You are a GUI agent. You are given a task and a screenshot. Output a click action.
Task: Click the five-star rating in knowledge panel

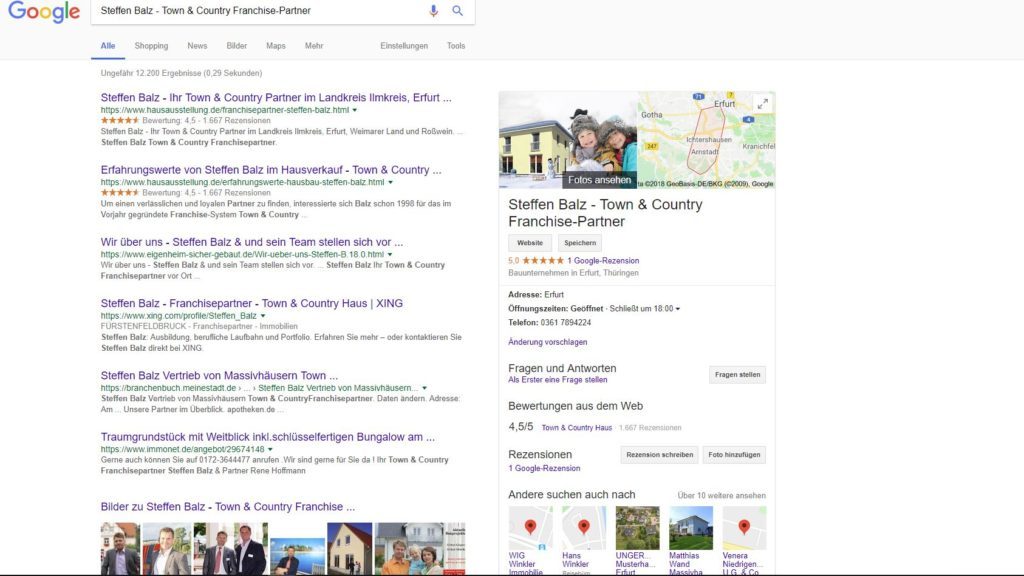point(543,261)
